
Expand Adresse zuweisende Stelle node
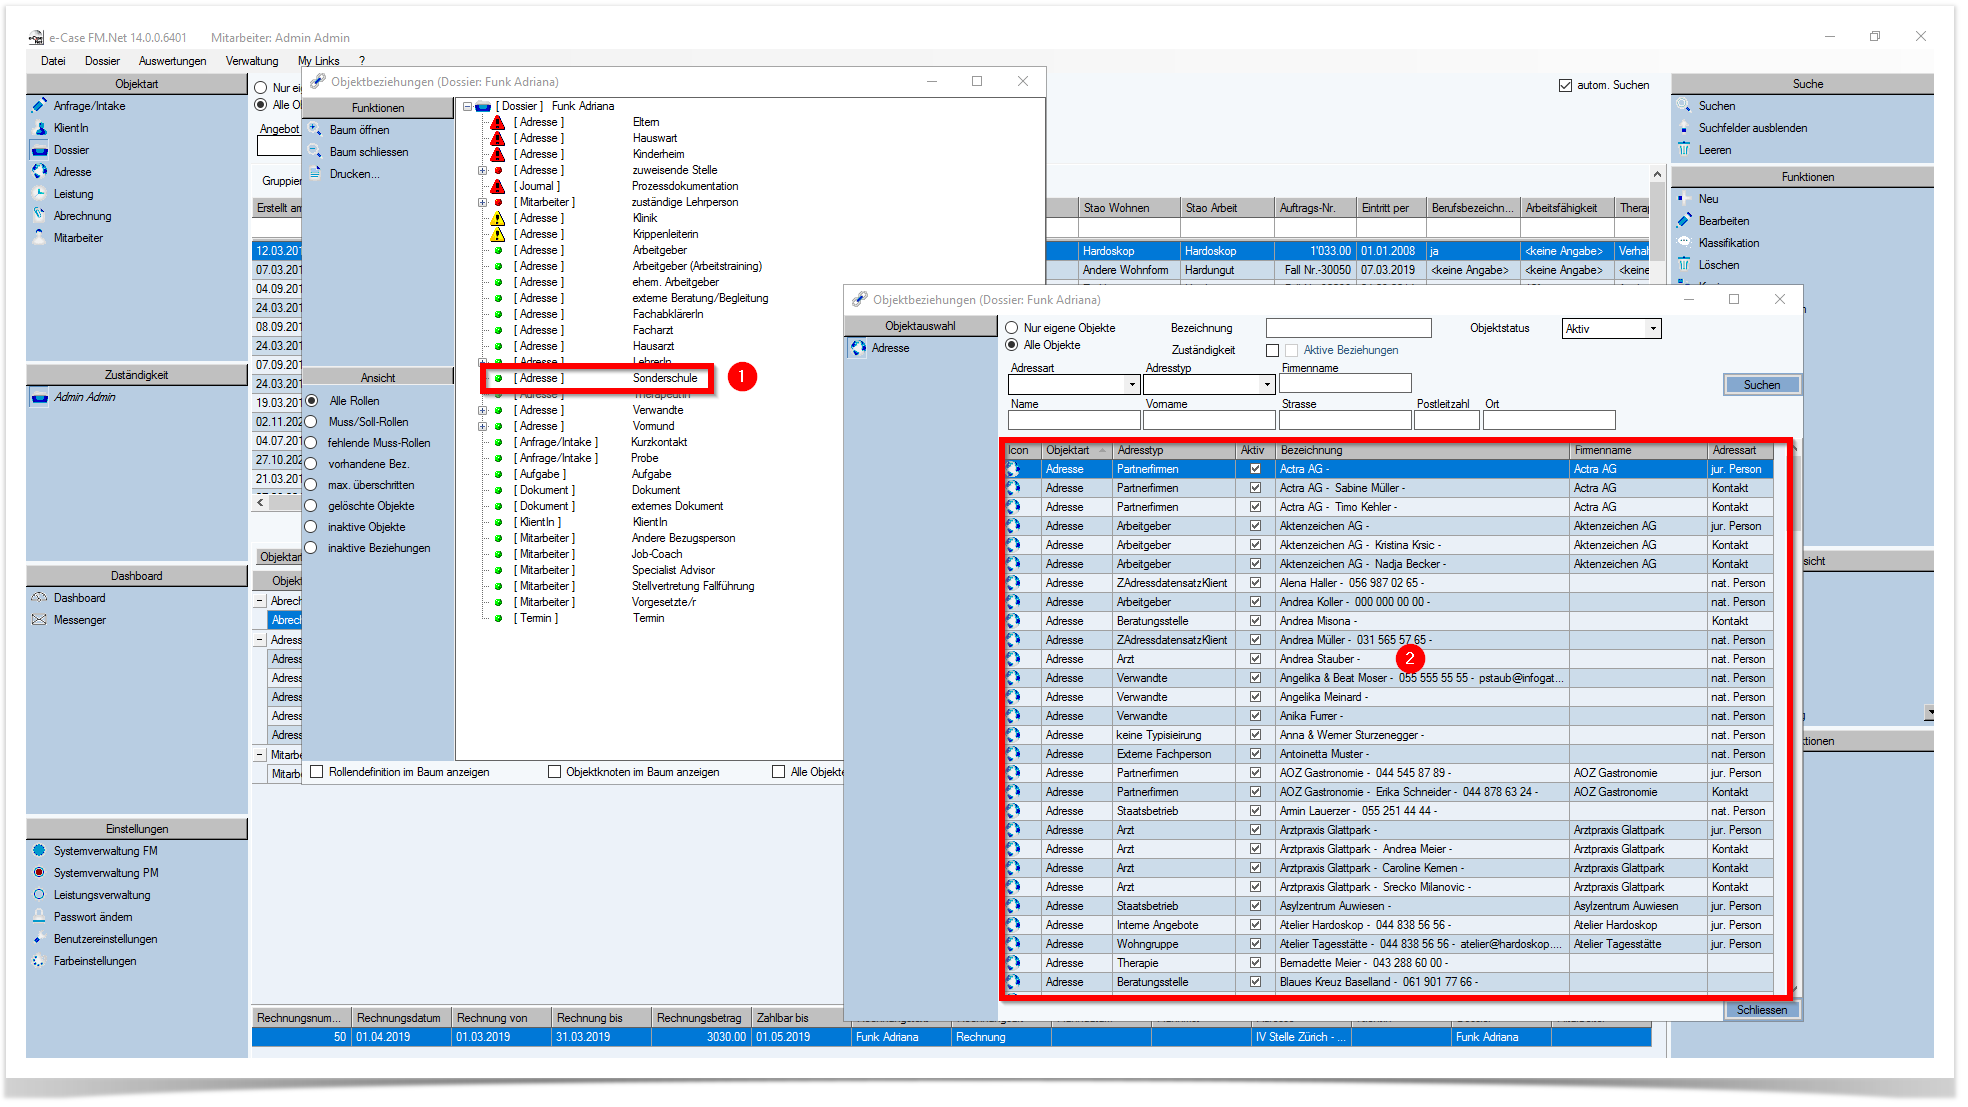483,170
